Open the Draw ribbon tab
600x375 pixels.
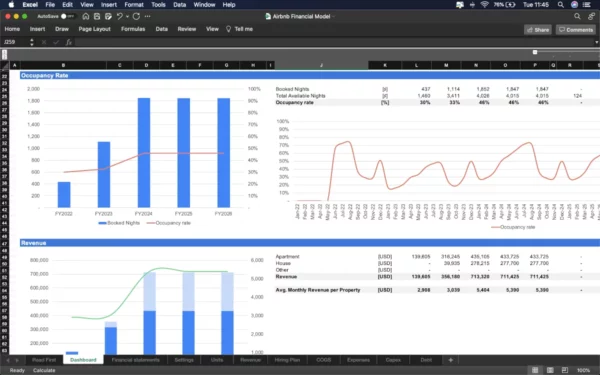(62, 29)
